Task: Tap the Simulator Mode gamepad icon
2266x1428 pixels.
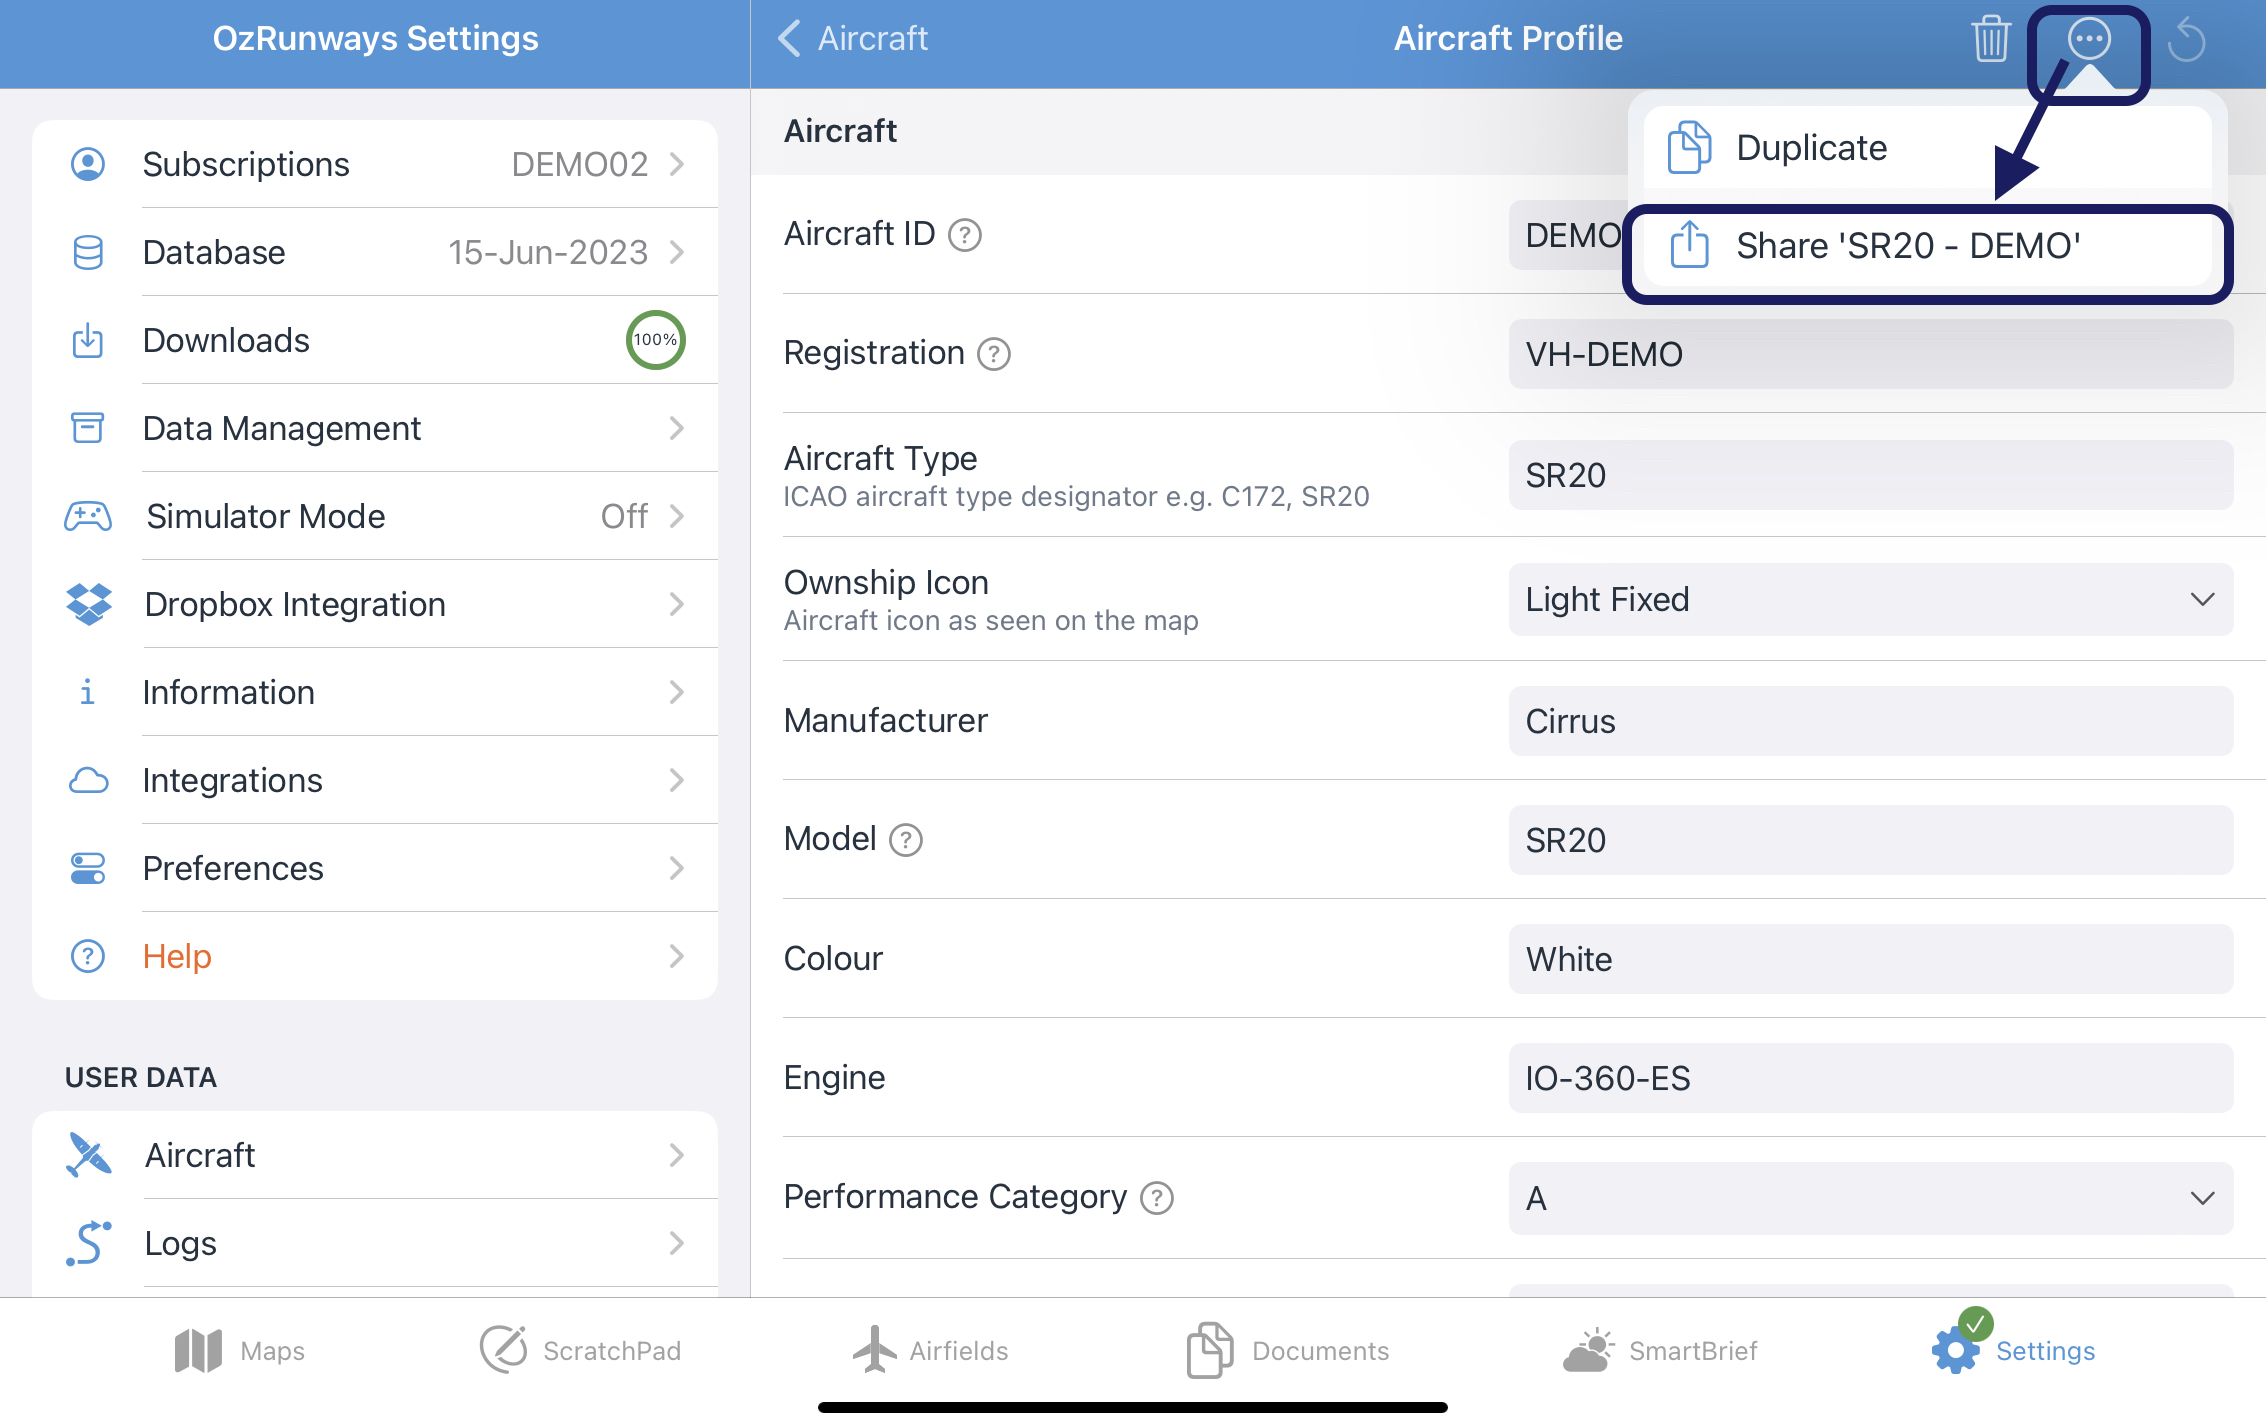Action: [88, 516]
